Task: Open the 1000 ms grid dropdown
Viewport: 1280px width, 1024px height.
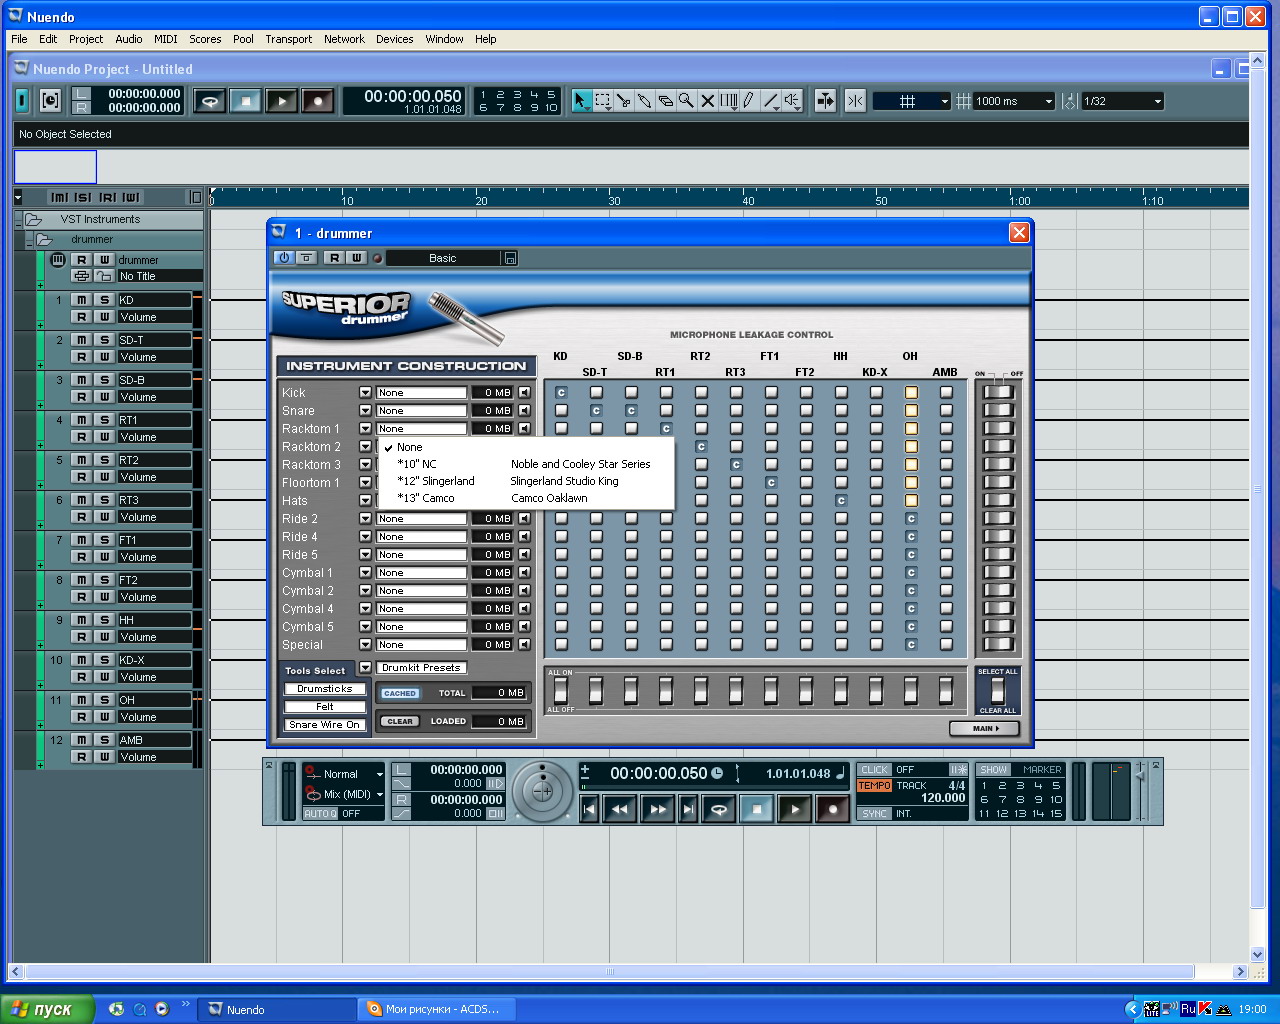Action: 1049,101
